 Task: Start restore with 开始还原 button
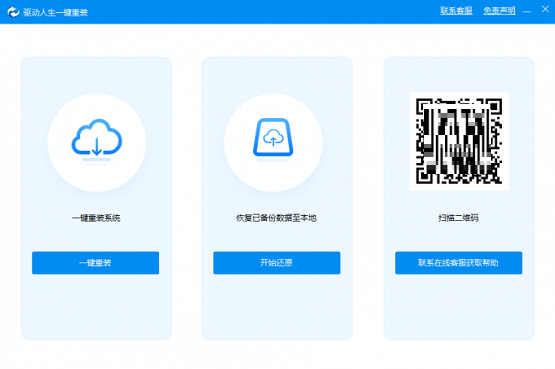coord(276,263)
